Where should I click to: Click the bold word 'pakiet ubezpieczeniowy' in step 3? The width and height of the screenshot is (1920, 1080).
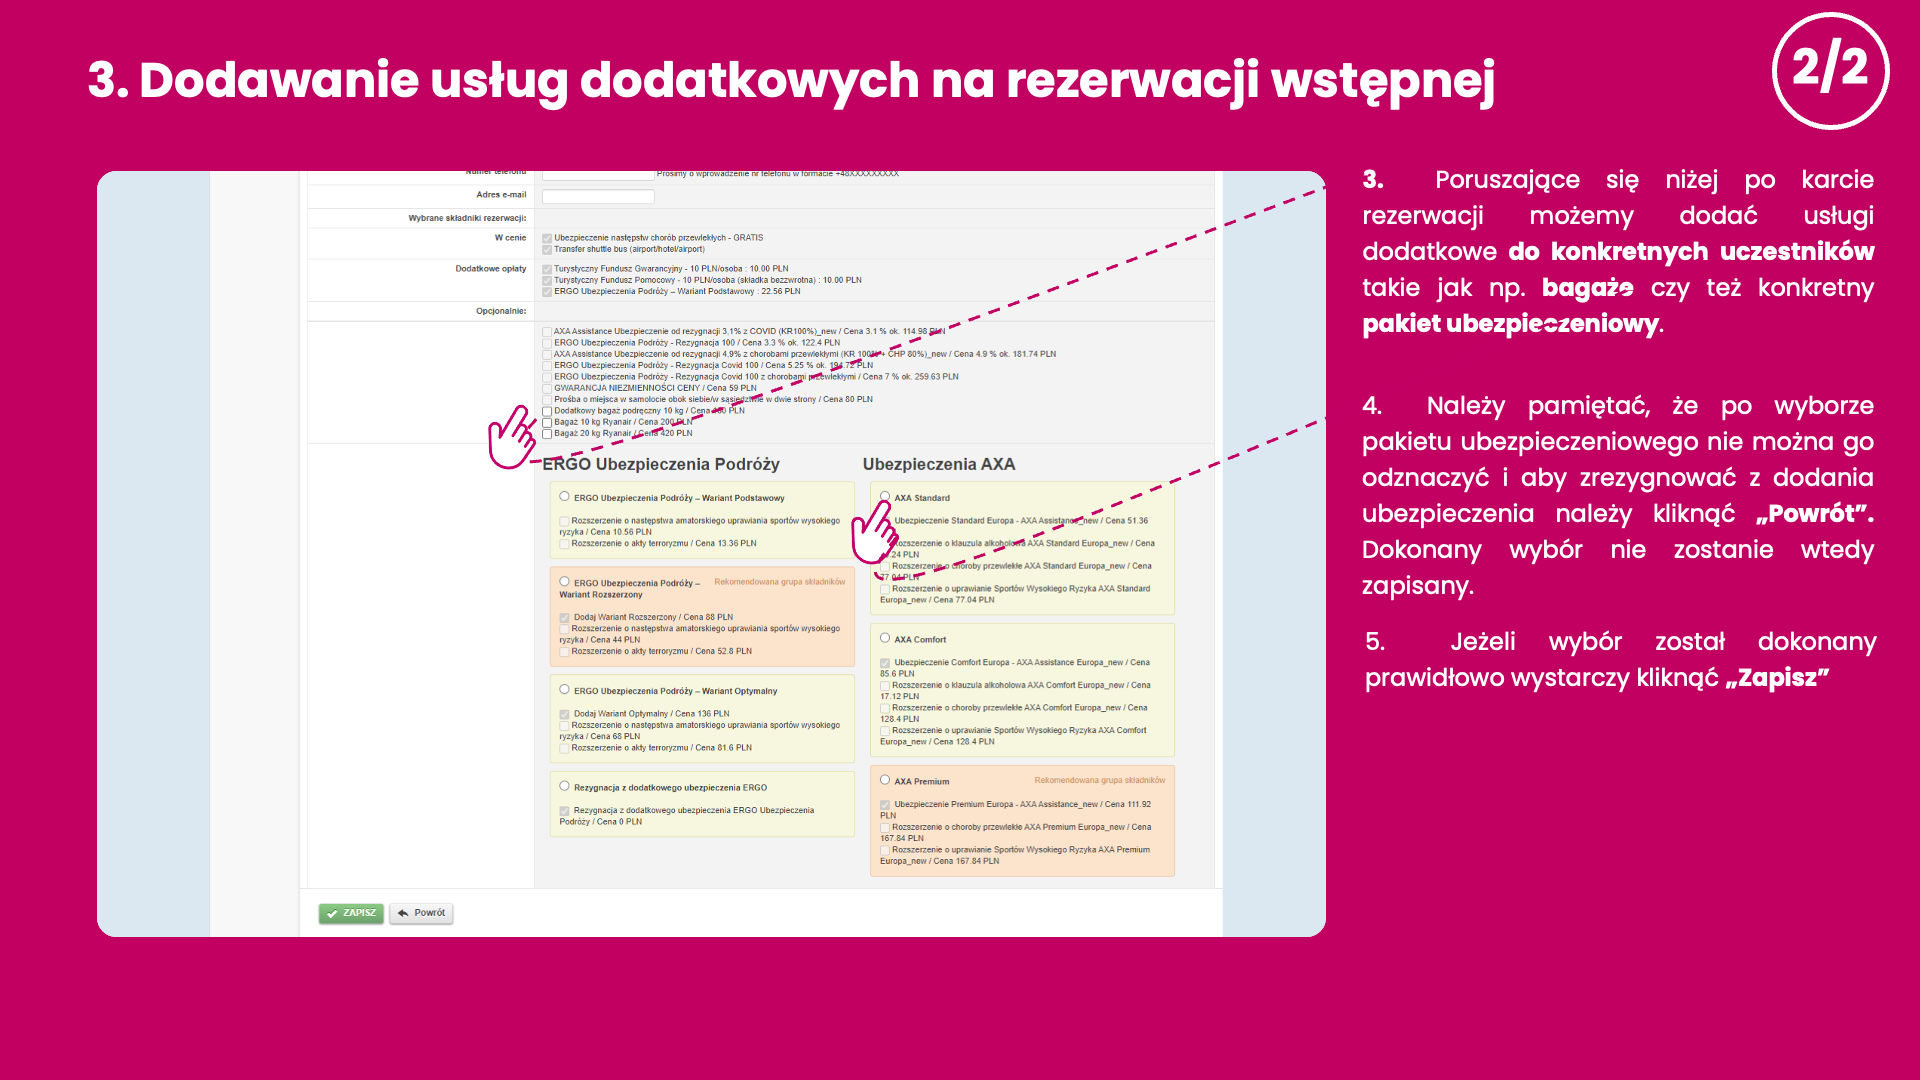(x=1510, y=324)
